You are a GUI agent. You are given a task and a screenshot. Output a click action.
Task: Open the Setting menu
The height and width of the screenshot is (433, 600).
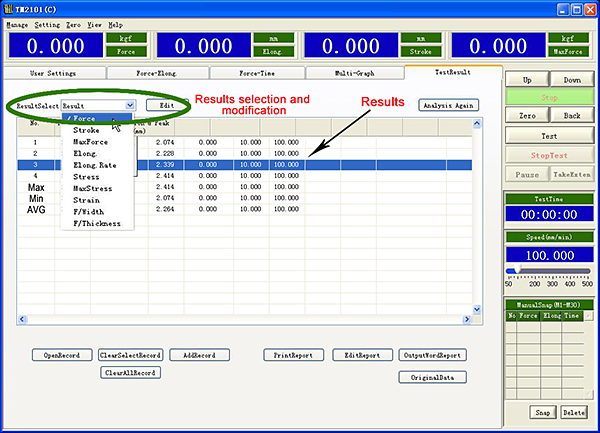point(47,22)
